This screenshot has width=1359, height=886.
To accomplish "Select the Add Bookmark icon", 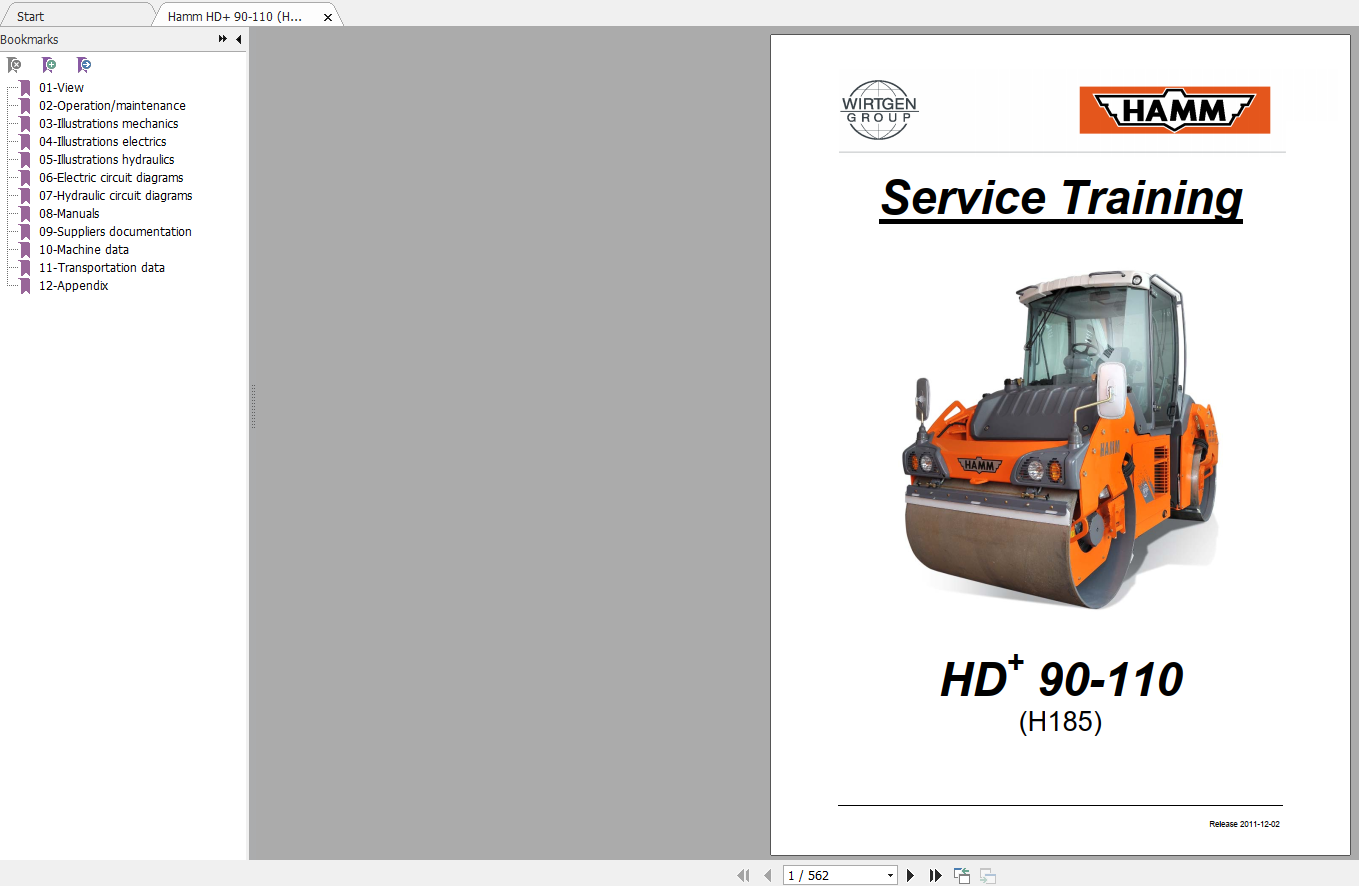I will coord(49,64).
